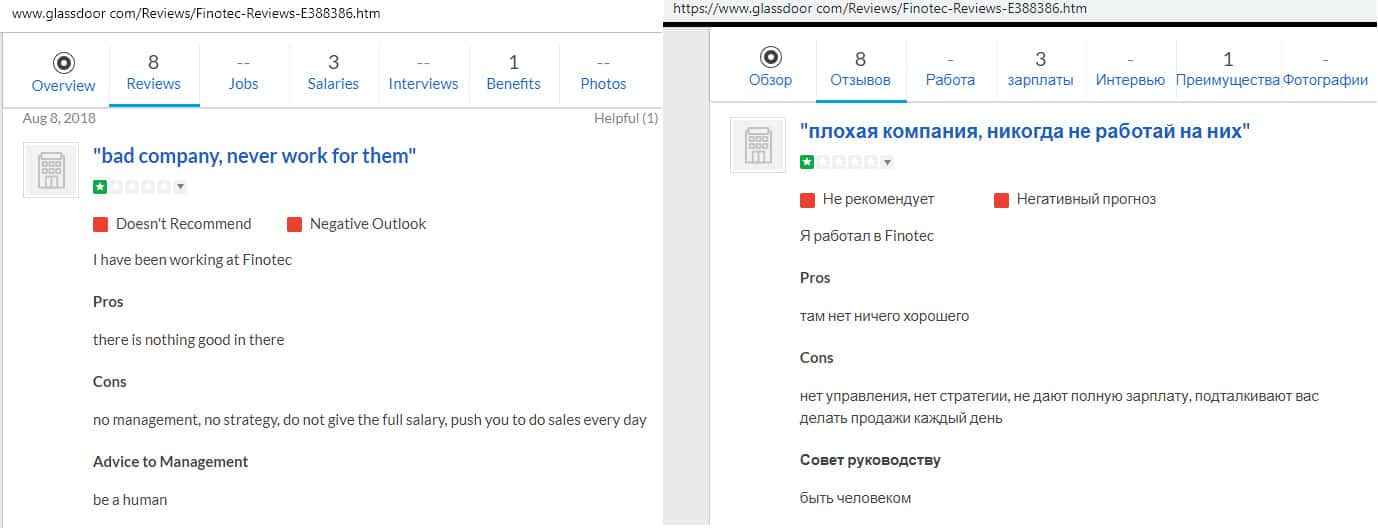This screenshot has height=529, width=1378.
Task: Click the Обзор target icon
Action: click(x=771, y=57)
